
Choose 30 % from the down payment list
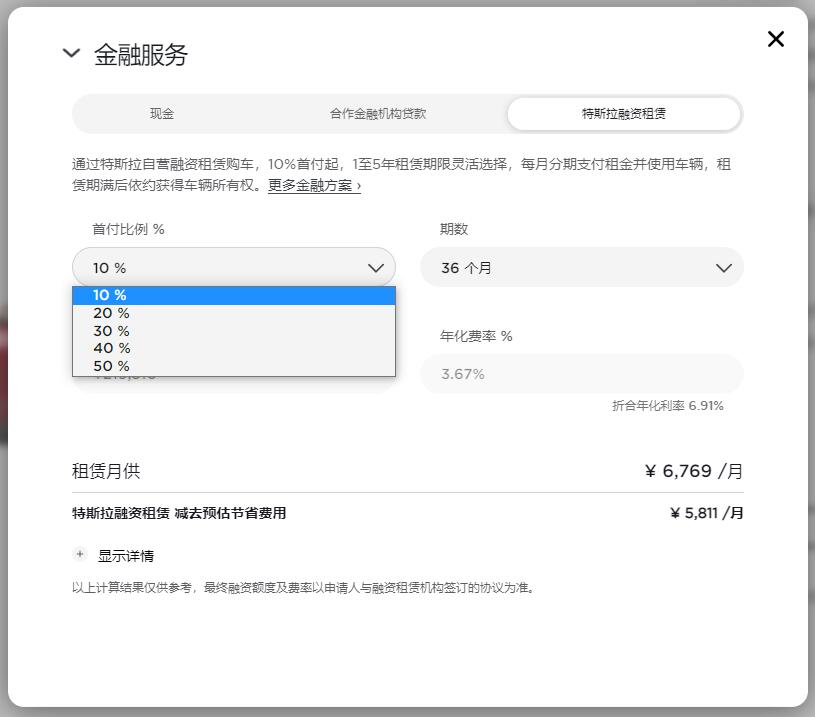coord(112,330)
